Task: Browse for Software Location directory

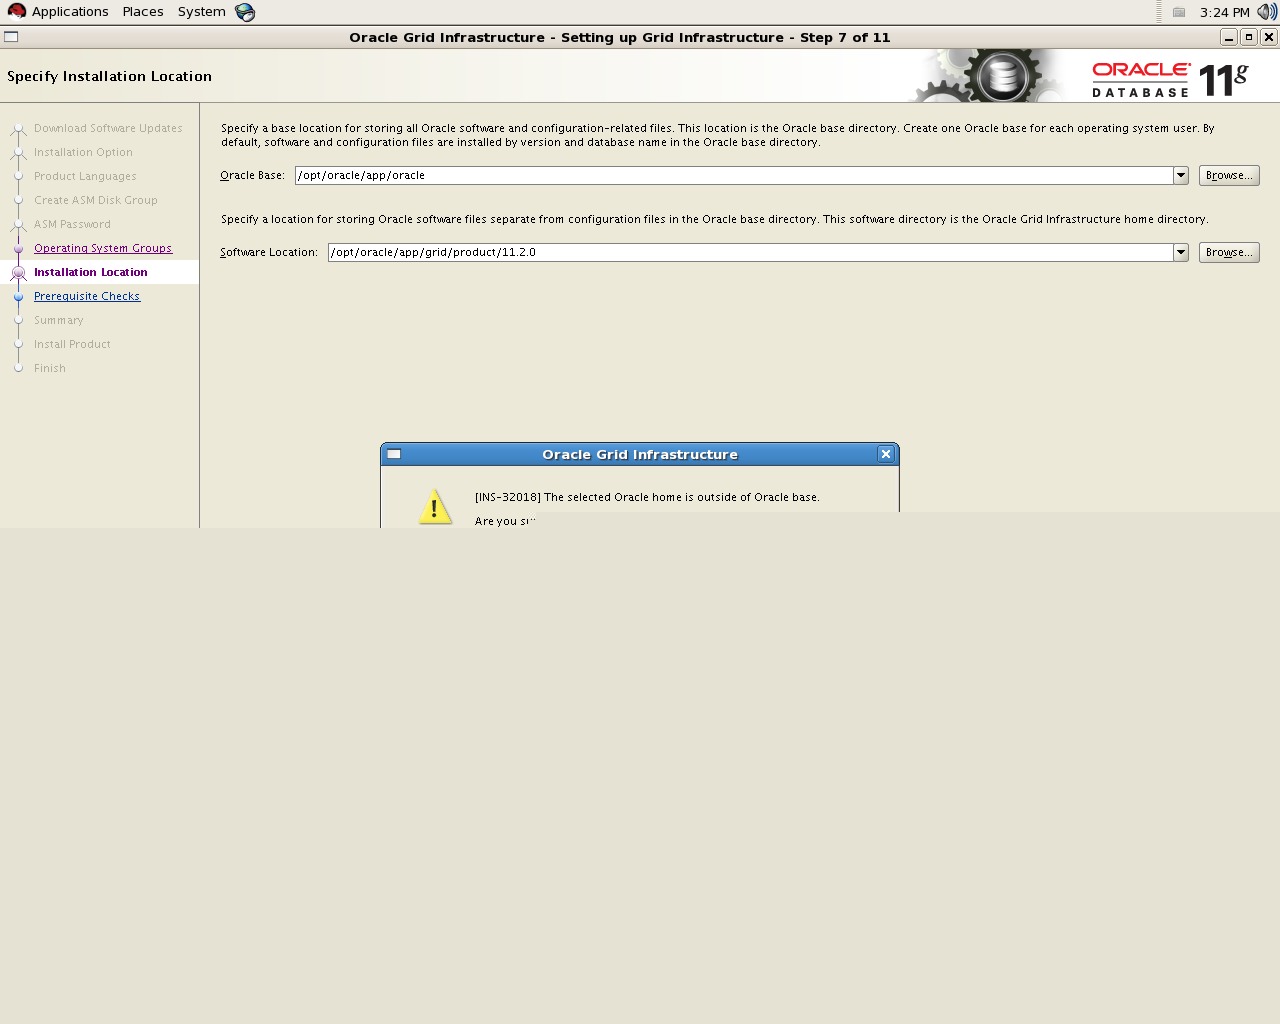Action: click(1229, 252)
